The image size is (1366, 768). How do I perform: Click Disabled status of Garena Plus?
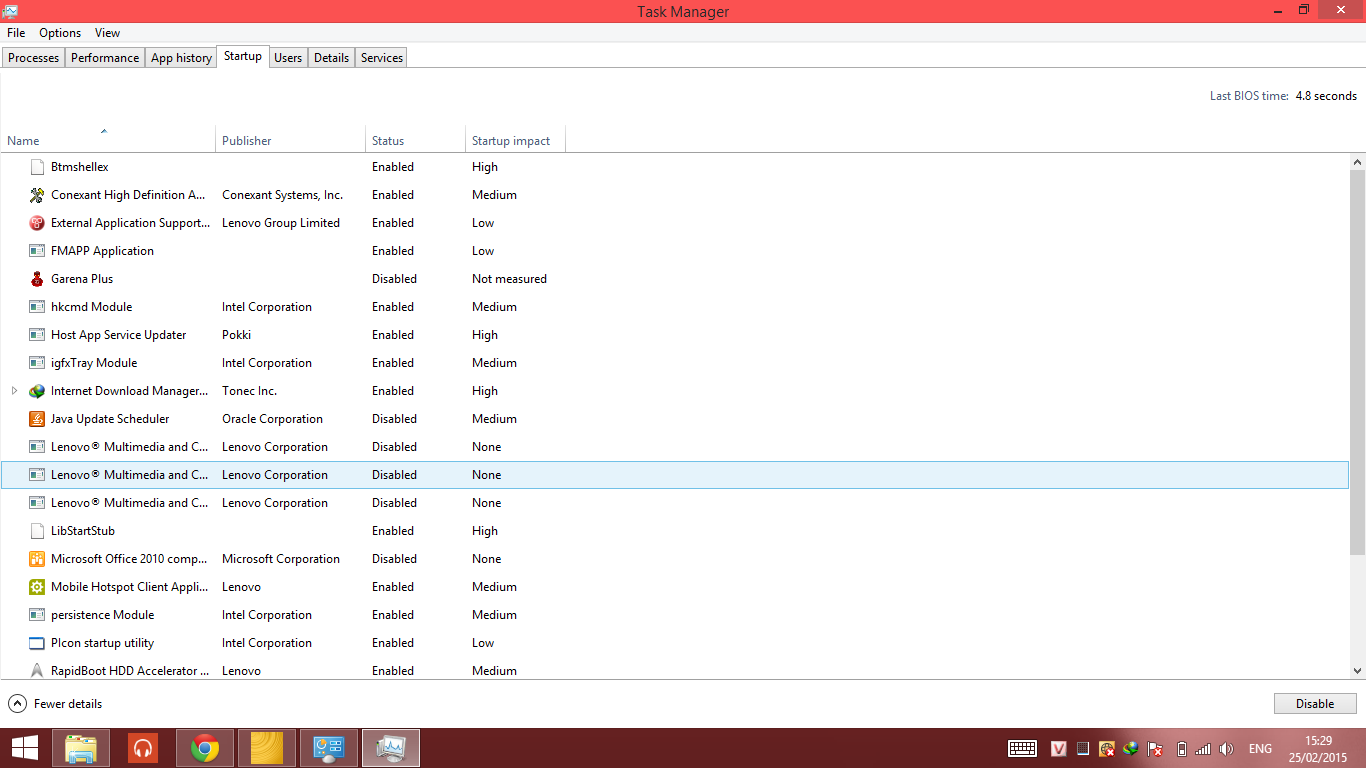coord(394,279)
